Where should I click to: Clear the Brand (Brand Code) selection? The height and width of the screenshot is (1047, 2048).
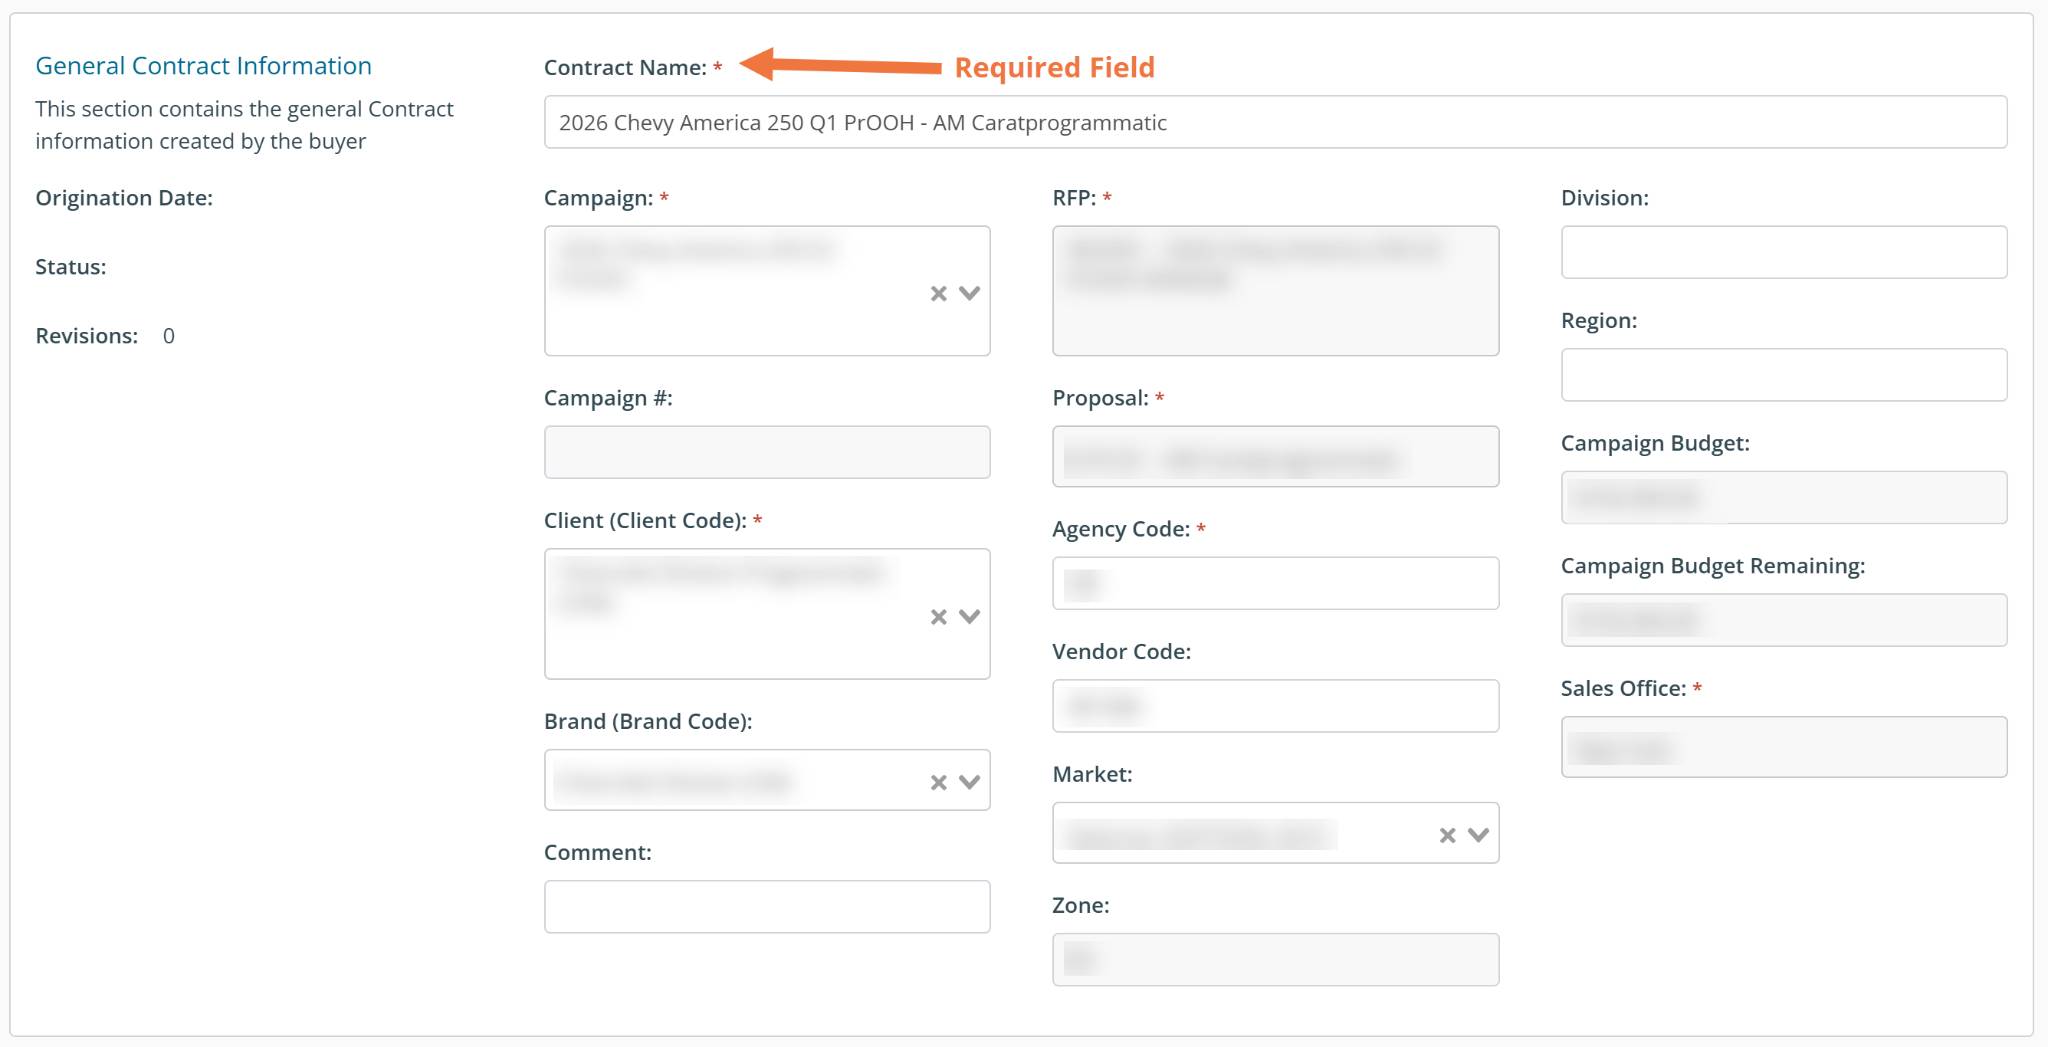click(938, 782)
